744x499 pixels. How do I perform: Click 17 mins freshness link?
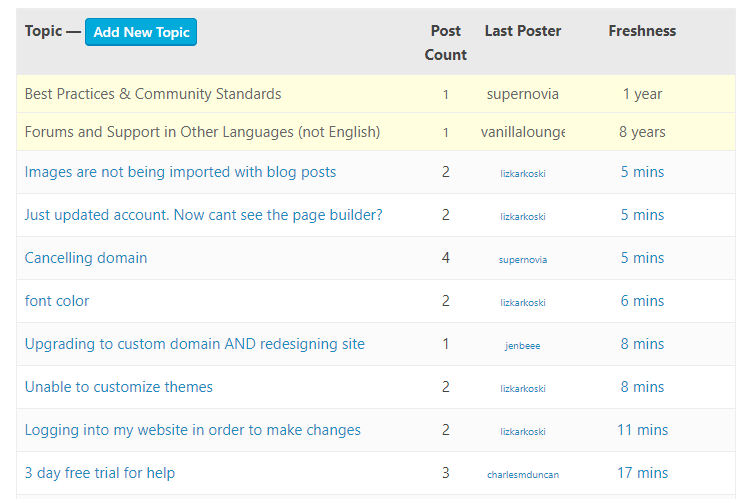[x=642, y=473]
